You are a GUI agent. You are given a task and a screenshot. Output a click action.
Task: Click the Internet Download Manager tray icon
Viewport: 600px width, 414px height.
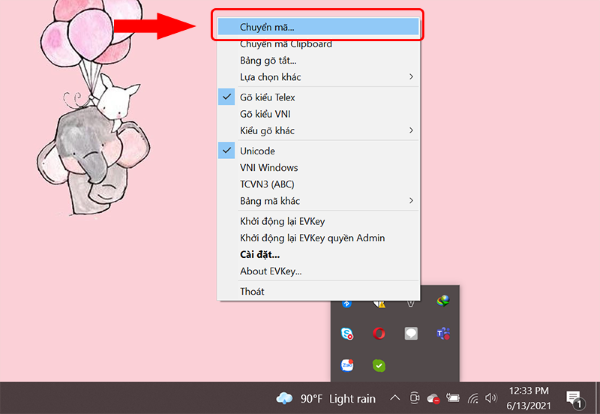[444, 300]
